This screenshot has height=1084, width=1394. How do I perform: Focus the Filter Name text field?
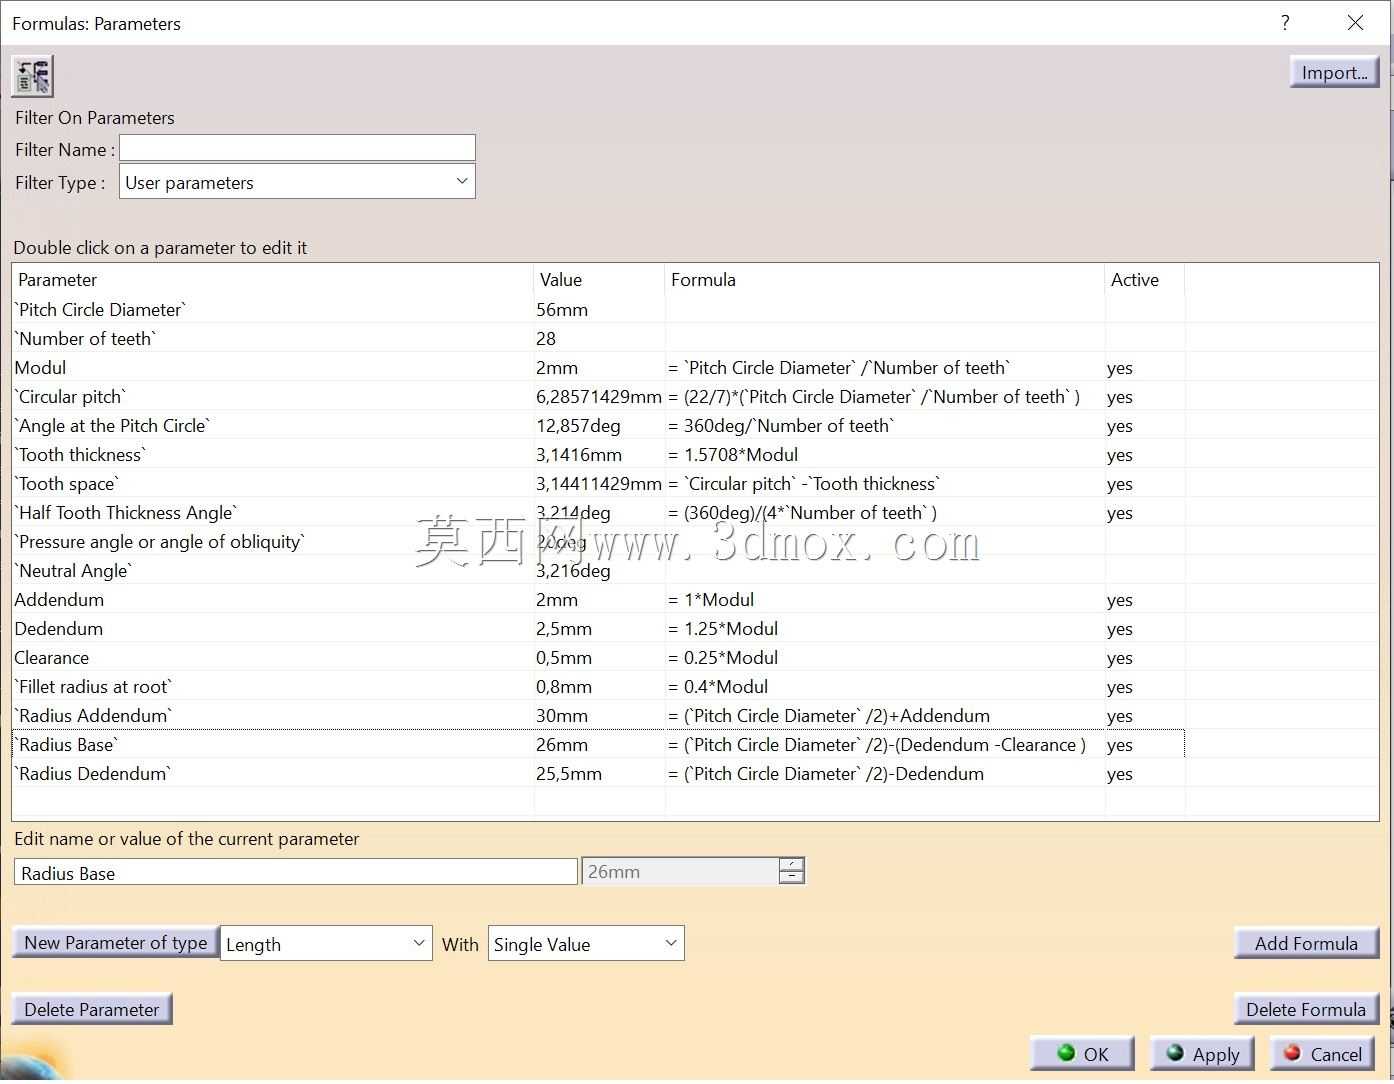pyautogui.click(x=297, y=148)
